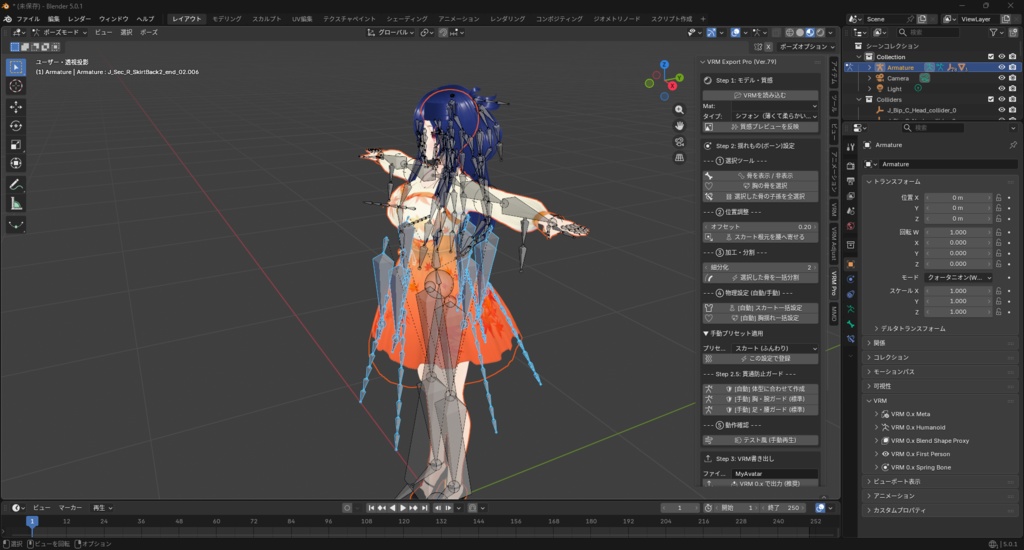Adjust the offset 0.20 slider

pos(760,227)
